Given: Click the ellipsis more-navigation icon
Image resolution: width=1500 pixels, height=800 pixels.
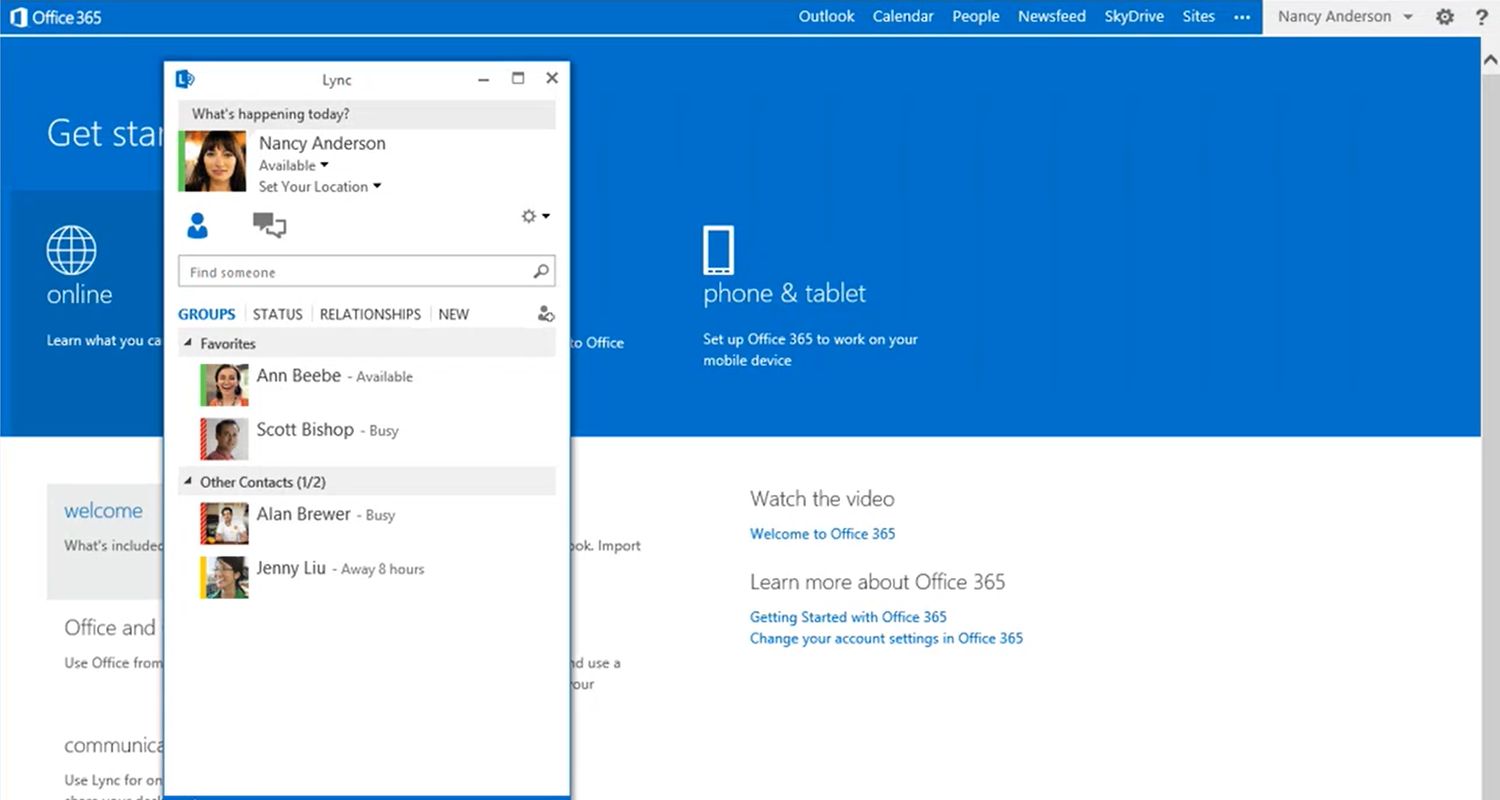Looking at the screenshot, I should 1242,17.
